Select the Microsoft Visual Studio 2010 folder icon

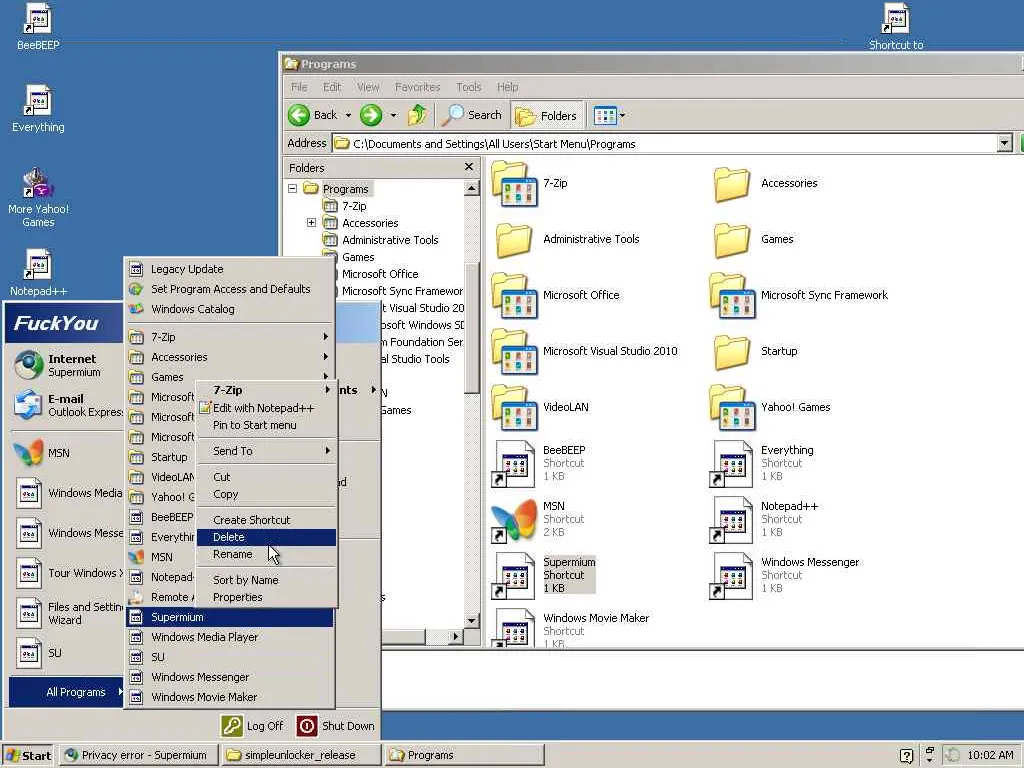(x=515, y=353)
